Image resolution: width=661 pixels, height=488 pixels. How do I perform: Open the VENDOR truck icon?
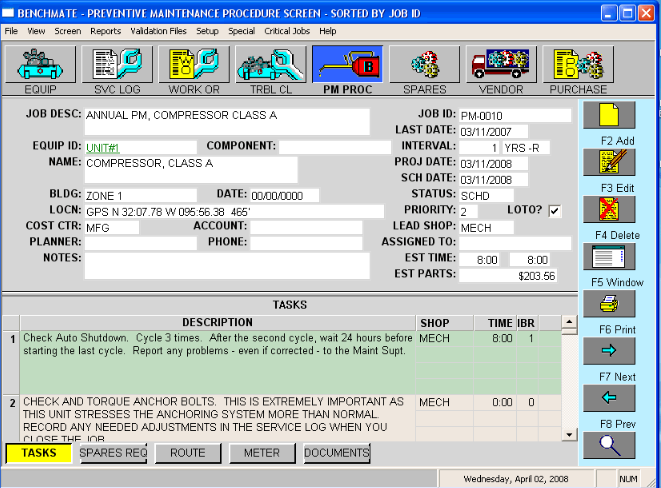click(x=502, y=65)
